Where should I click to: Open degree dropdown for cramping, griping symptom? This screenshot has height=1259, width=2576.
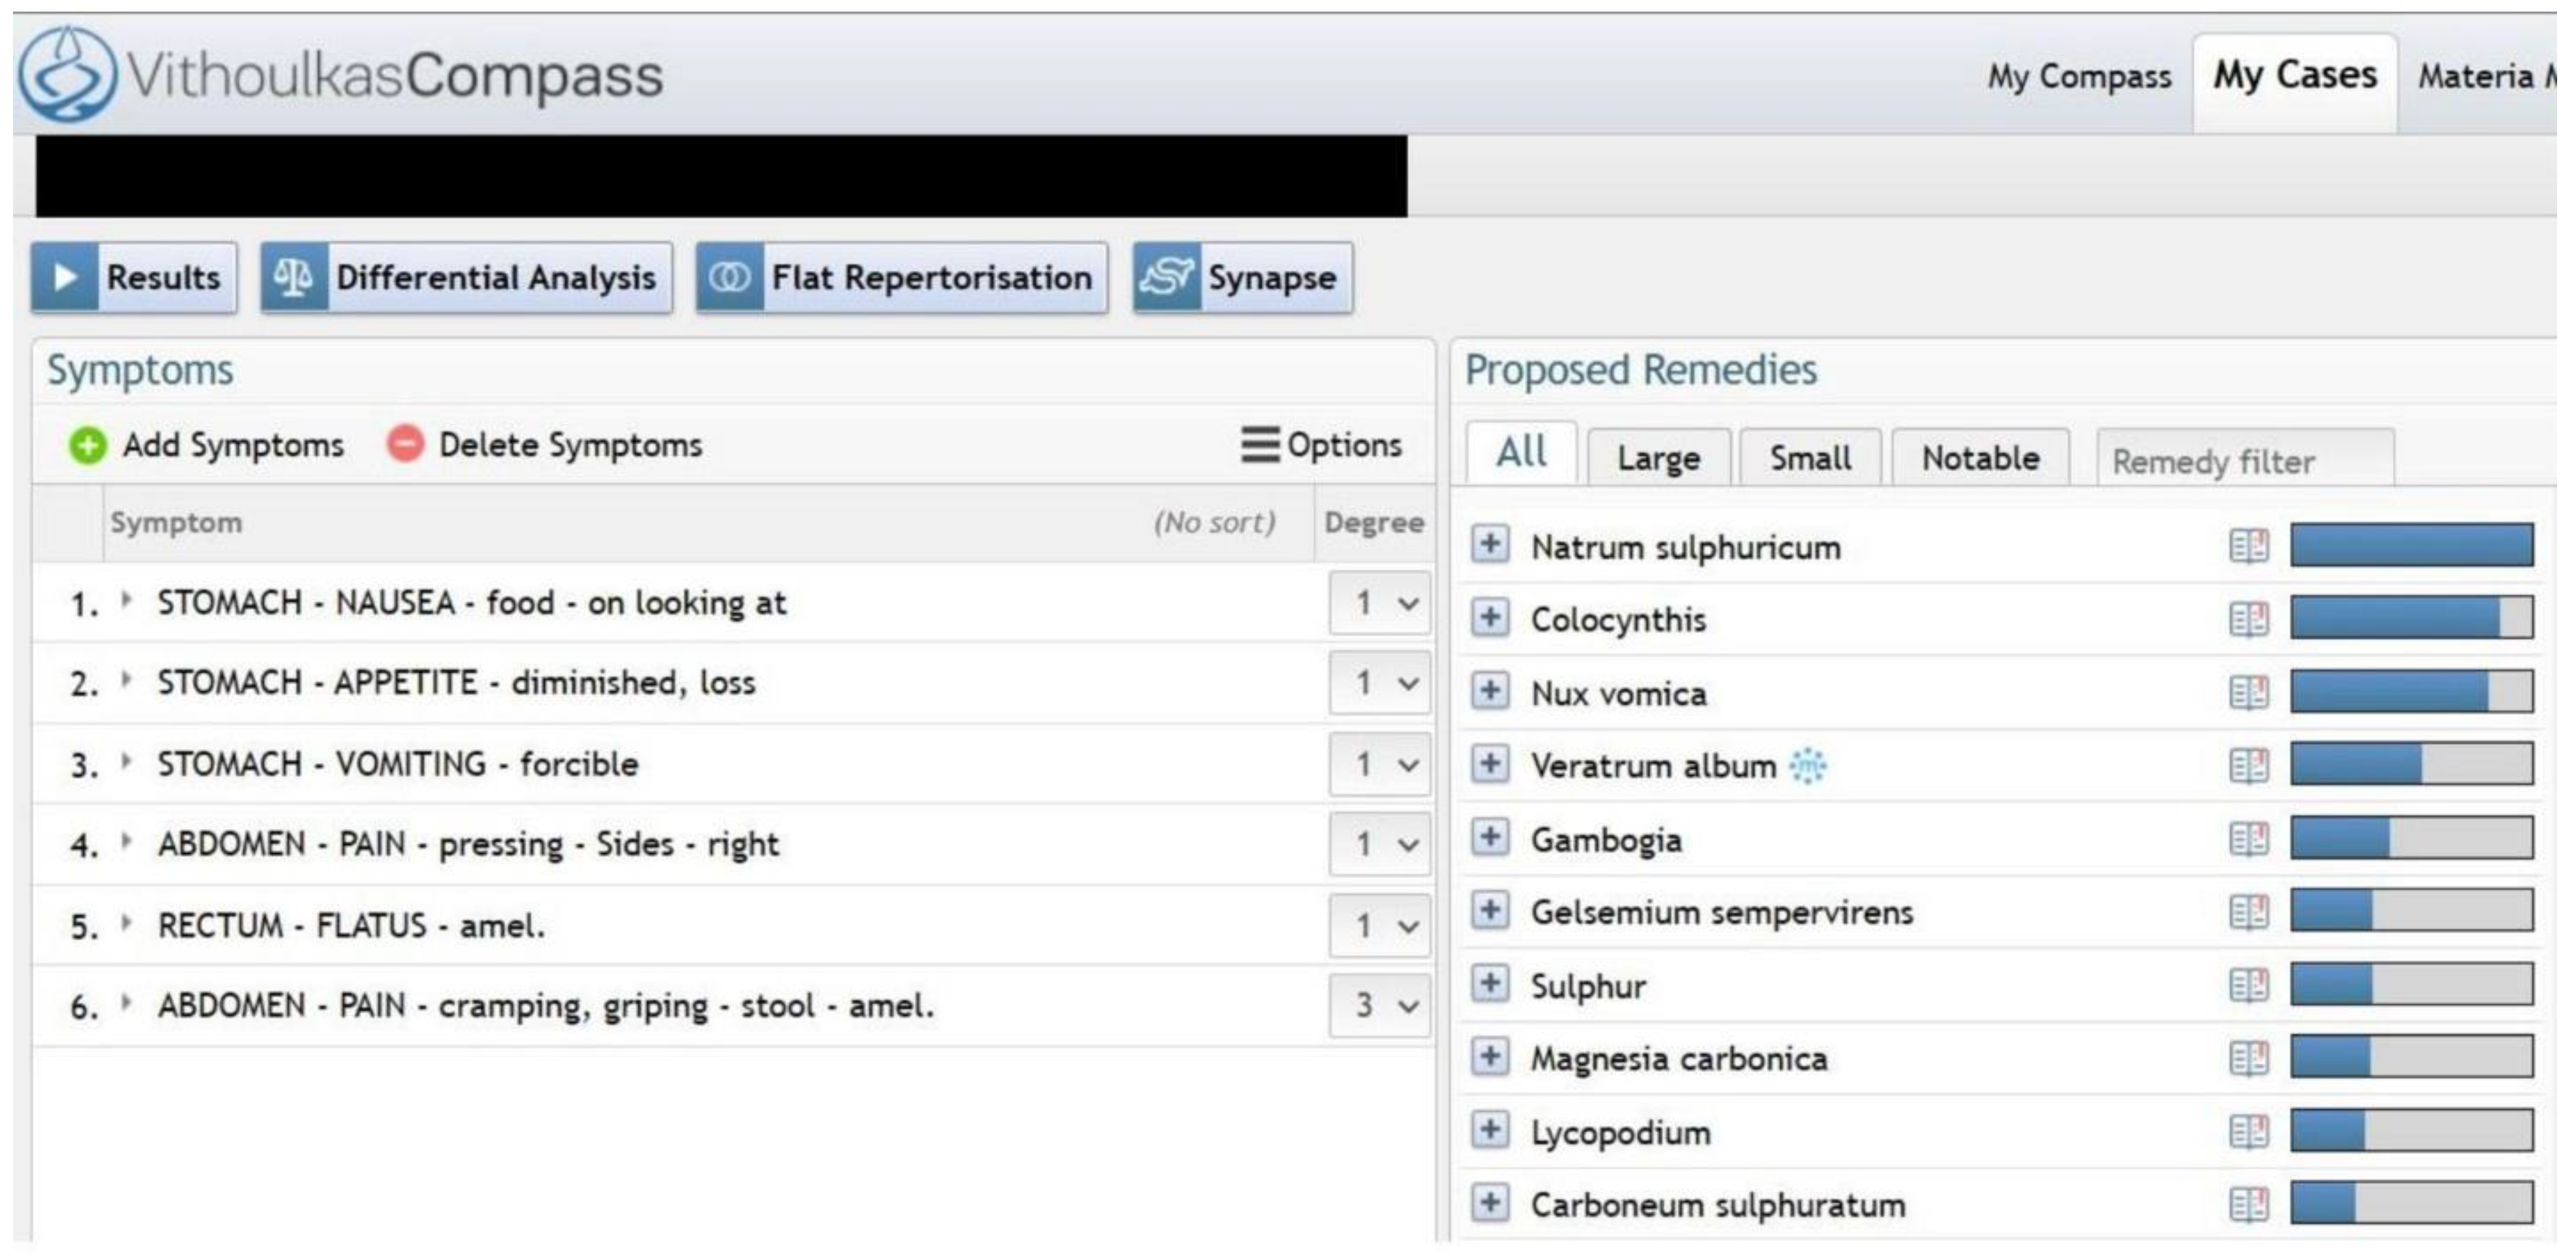pyautogui.click(x=1380, y=1005)
